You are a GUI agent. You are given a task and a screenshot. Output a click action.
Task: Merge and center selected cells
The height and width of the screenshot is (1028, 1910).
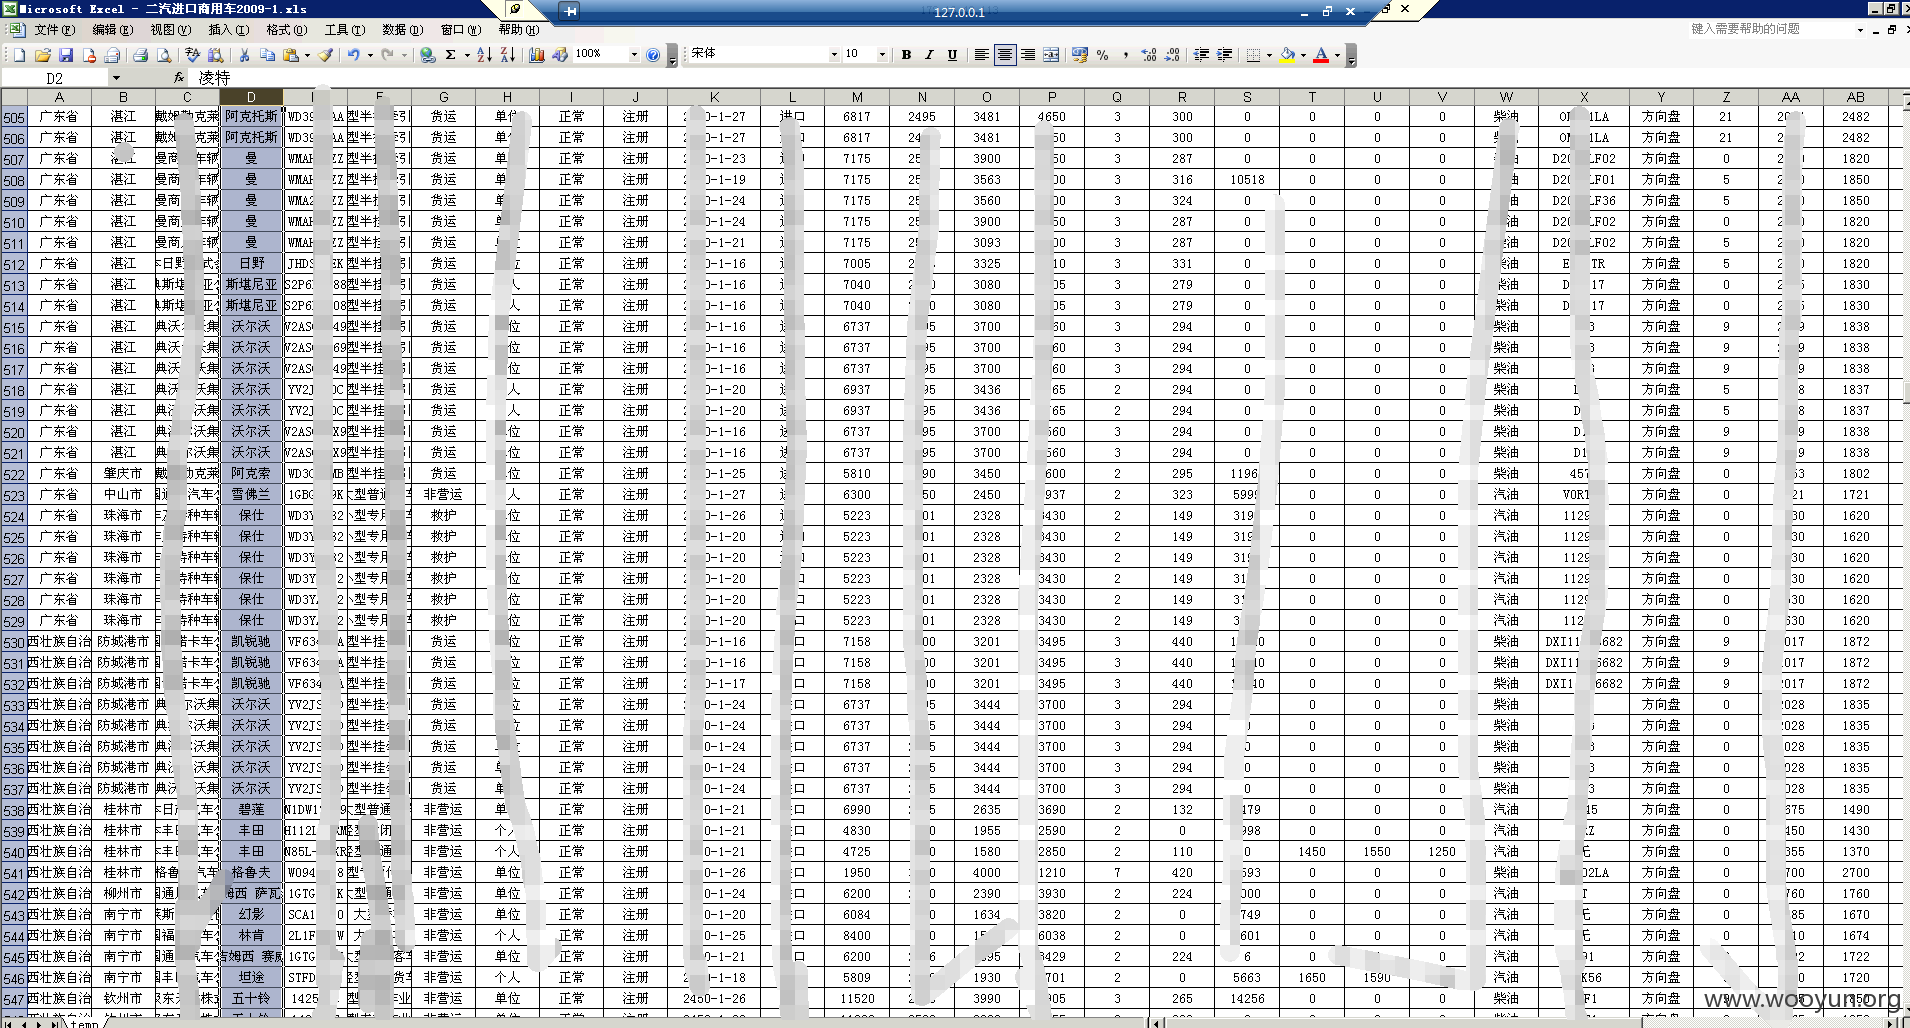(1051, 55)
